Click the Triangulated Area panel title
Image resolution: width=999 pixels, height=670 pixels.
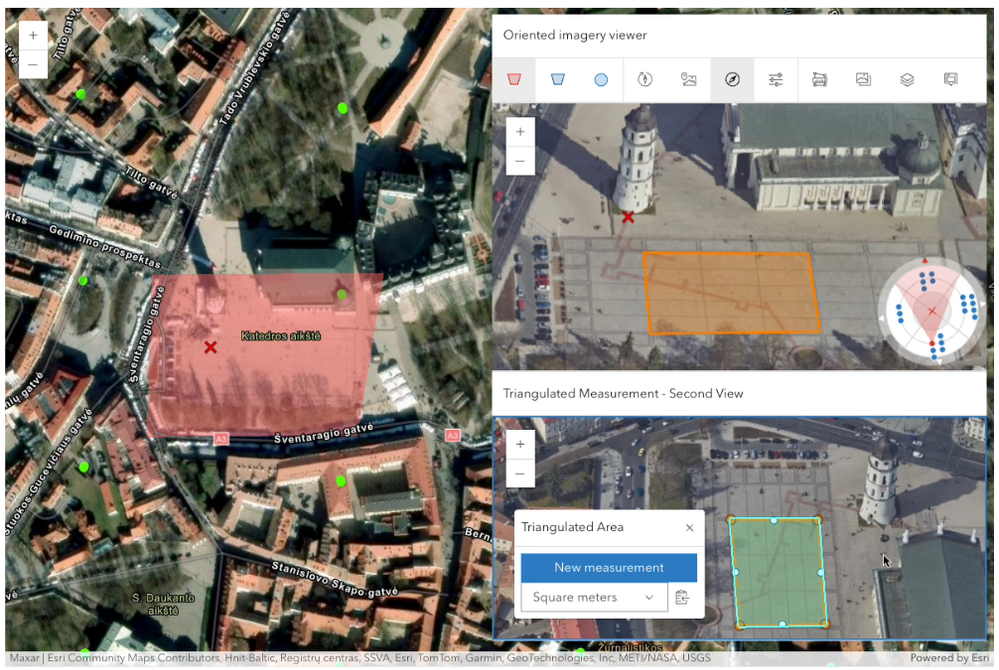pyautogui.click(x=572, y=527)
